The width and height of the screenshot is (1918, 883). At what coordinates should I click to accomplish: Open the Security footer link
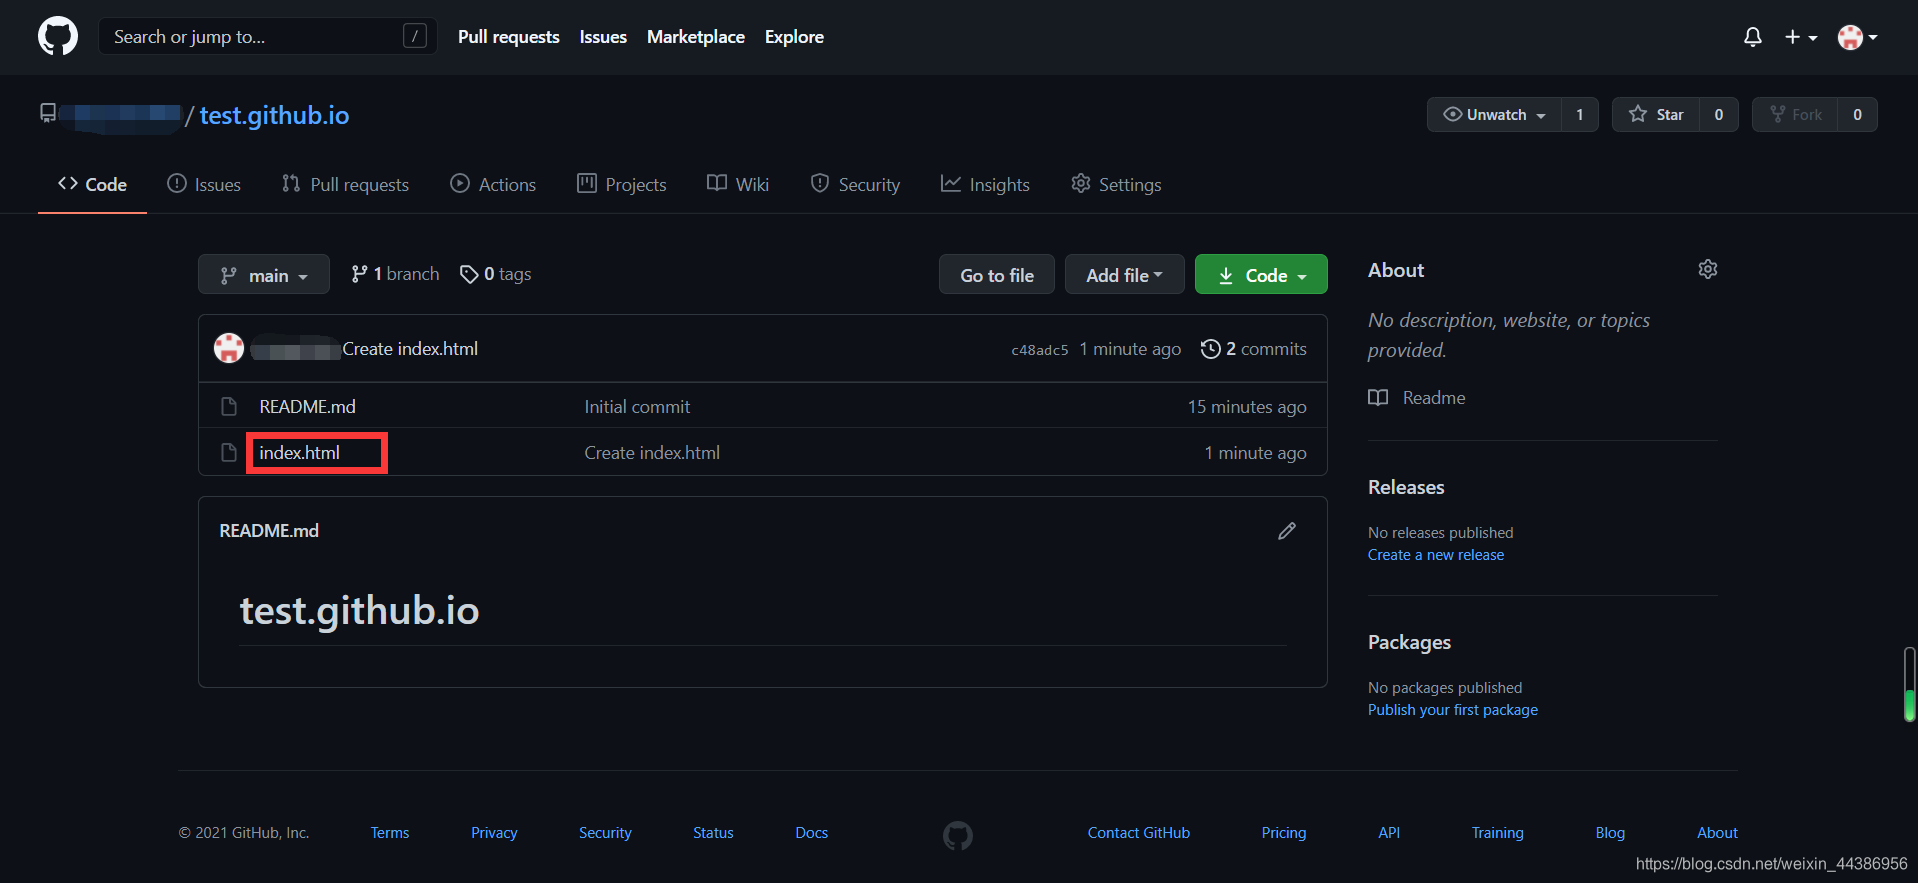605,833
